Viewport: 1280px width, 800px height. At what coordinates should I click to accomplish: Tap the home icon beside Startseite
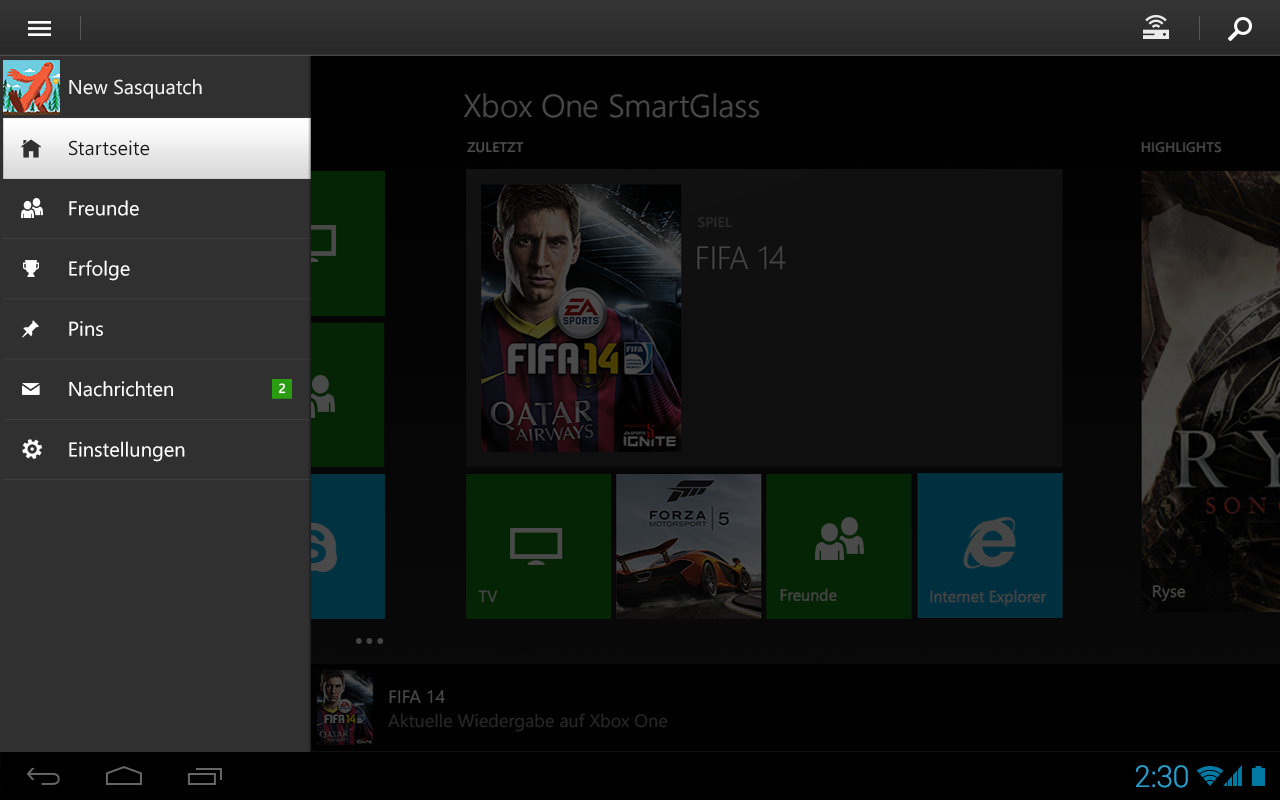click(x=32, y=148)
